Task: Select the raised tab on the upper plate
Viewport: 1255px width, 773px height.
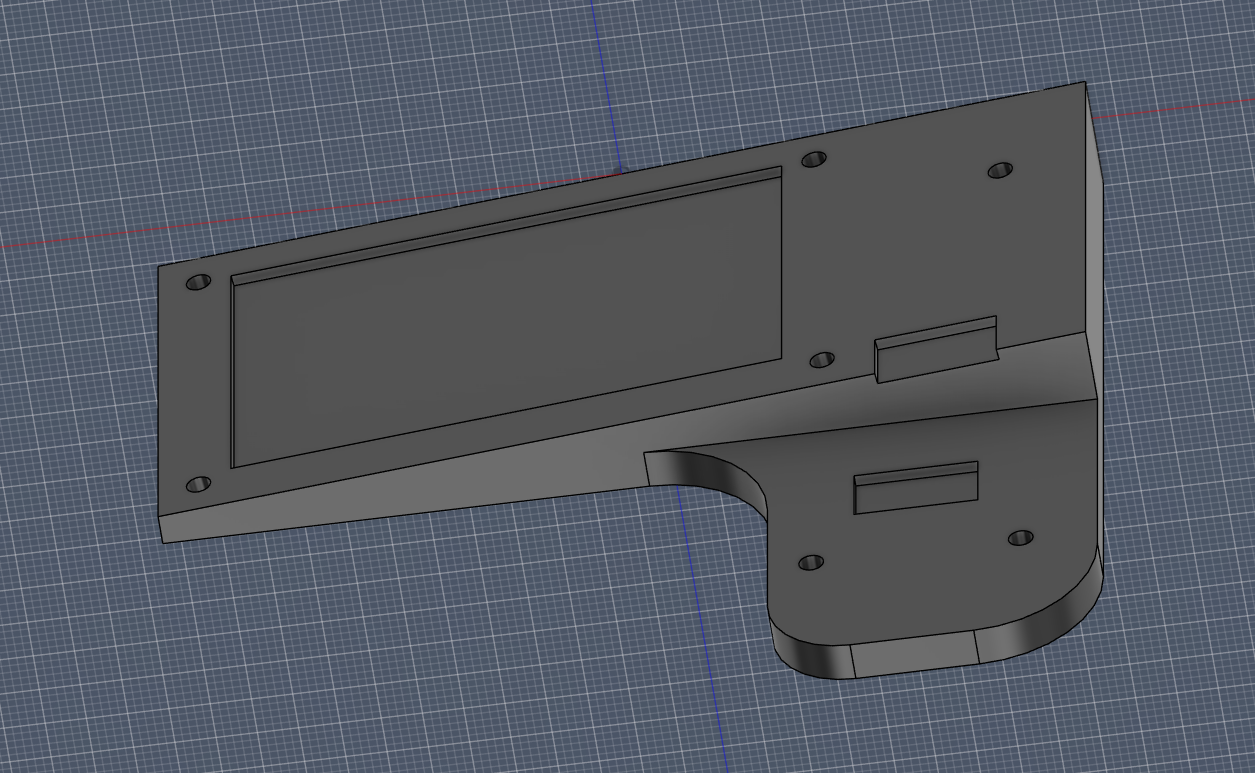Action: 937,349
